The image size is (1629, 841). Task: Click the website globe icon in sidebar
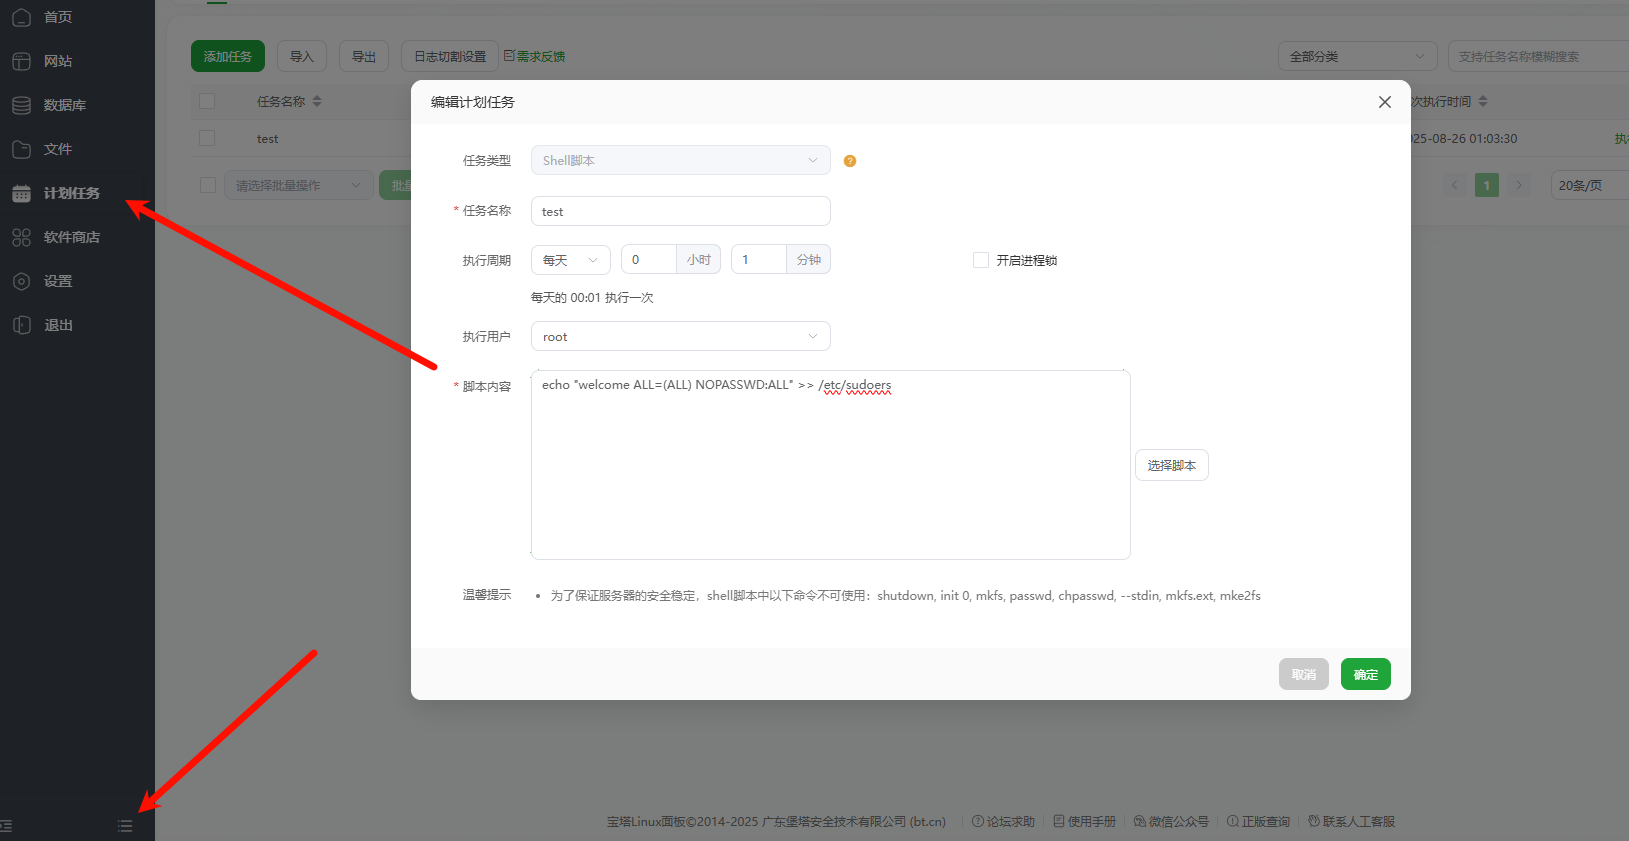(x=21, y=61)
